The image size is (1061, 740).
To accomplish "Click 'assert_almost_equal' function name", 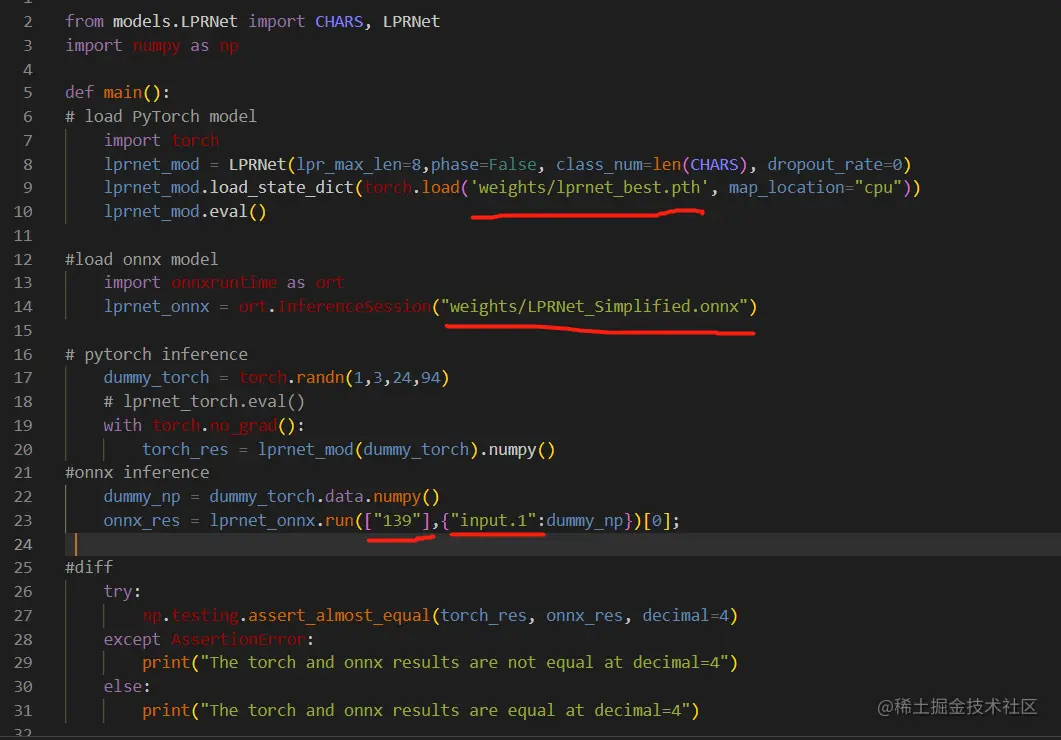I will click(339, 616).
